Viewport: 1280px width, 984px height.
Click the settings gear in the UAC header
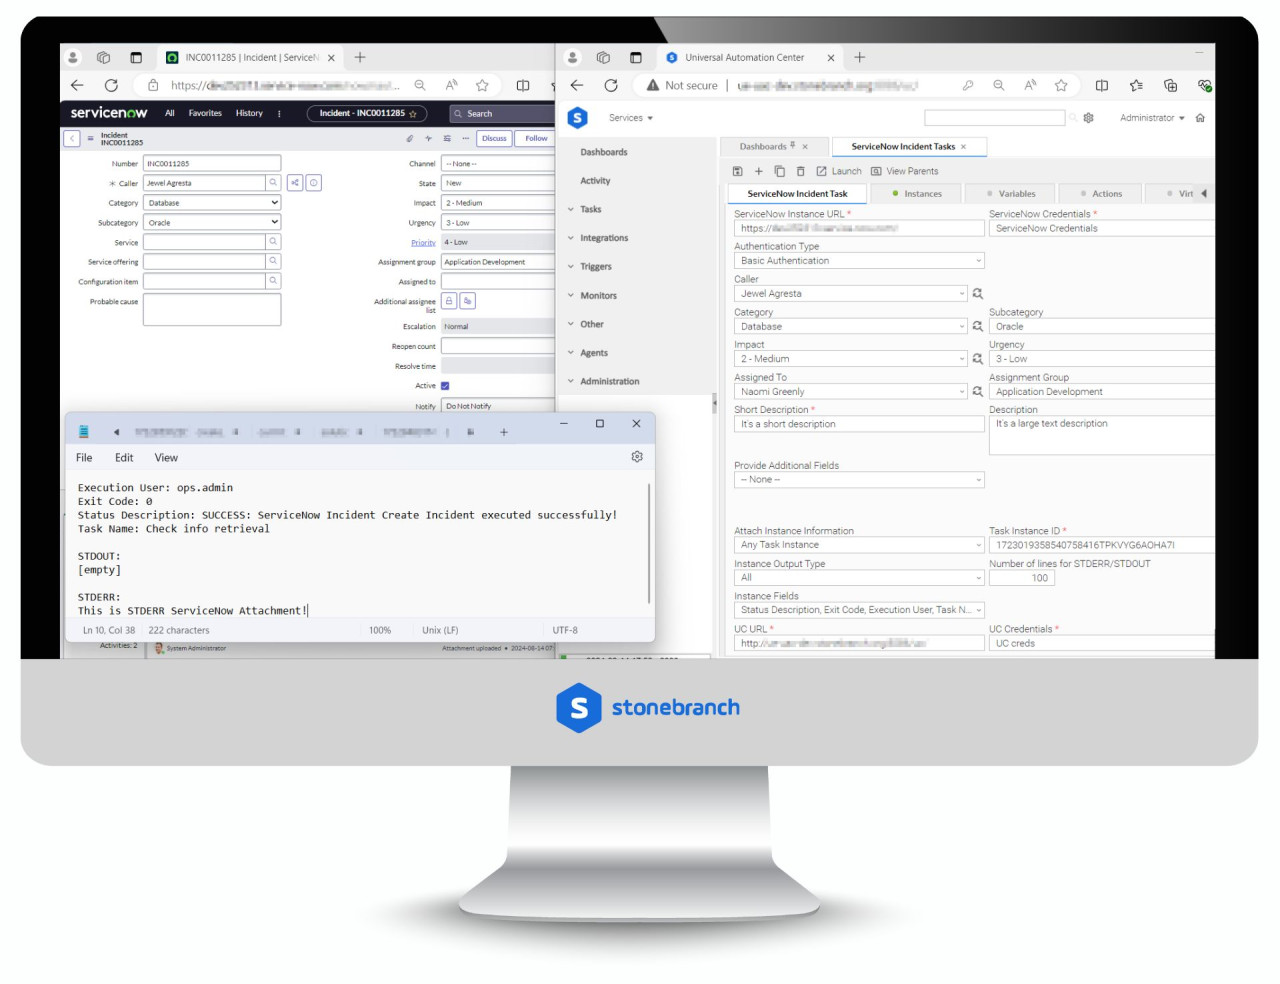[x=1088, y=118]
